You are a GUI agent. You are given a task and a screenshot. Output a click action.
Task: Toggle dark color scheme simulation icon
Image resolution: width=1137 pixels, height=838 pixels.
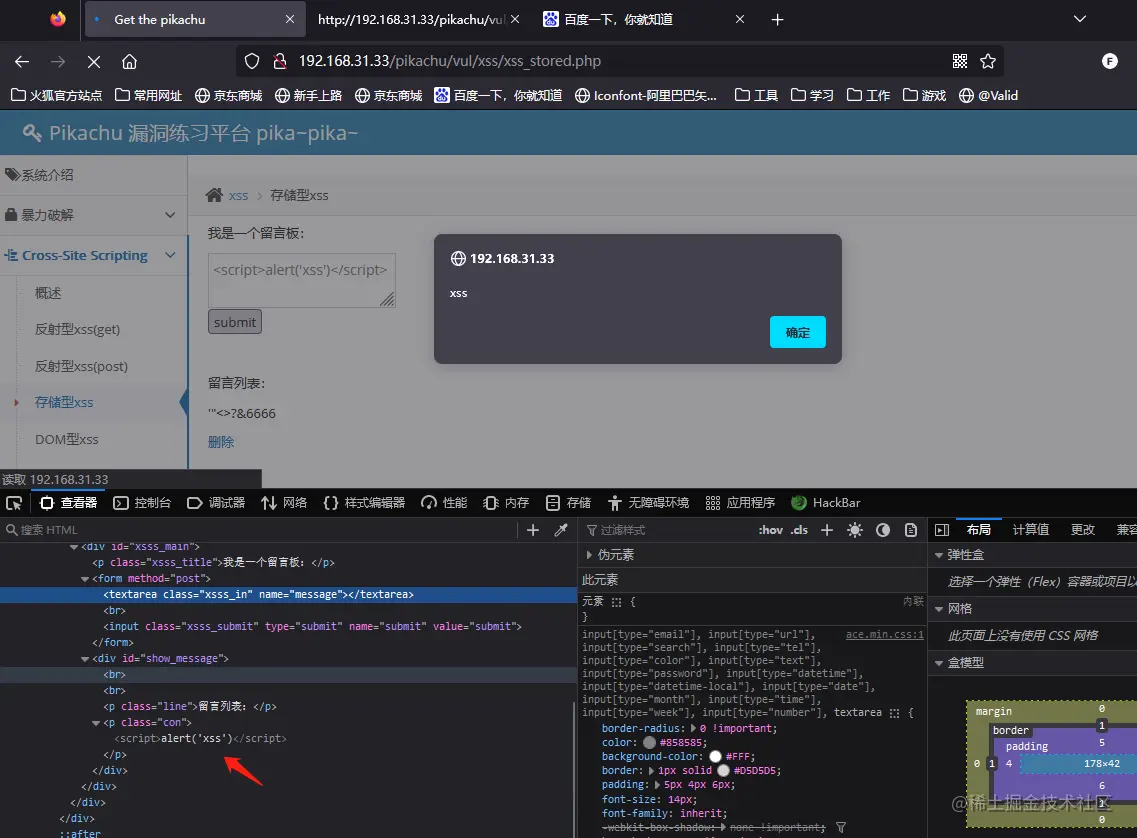882,530
